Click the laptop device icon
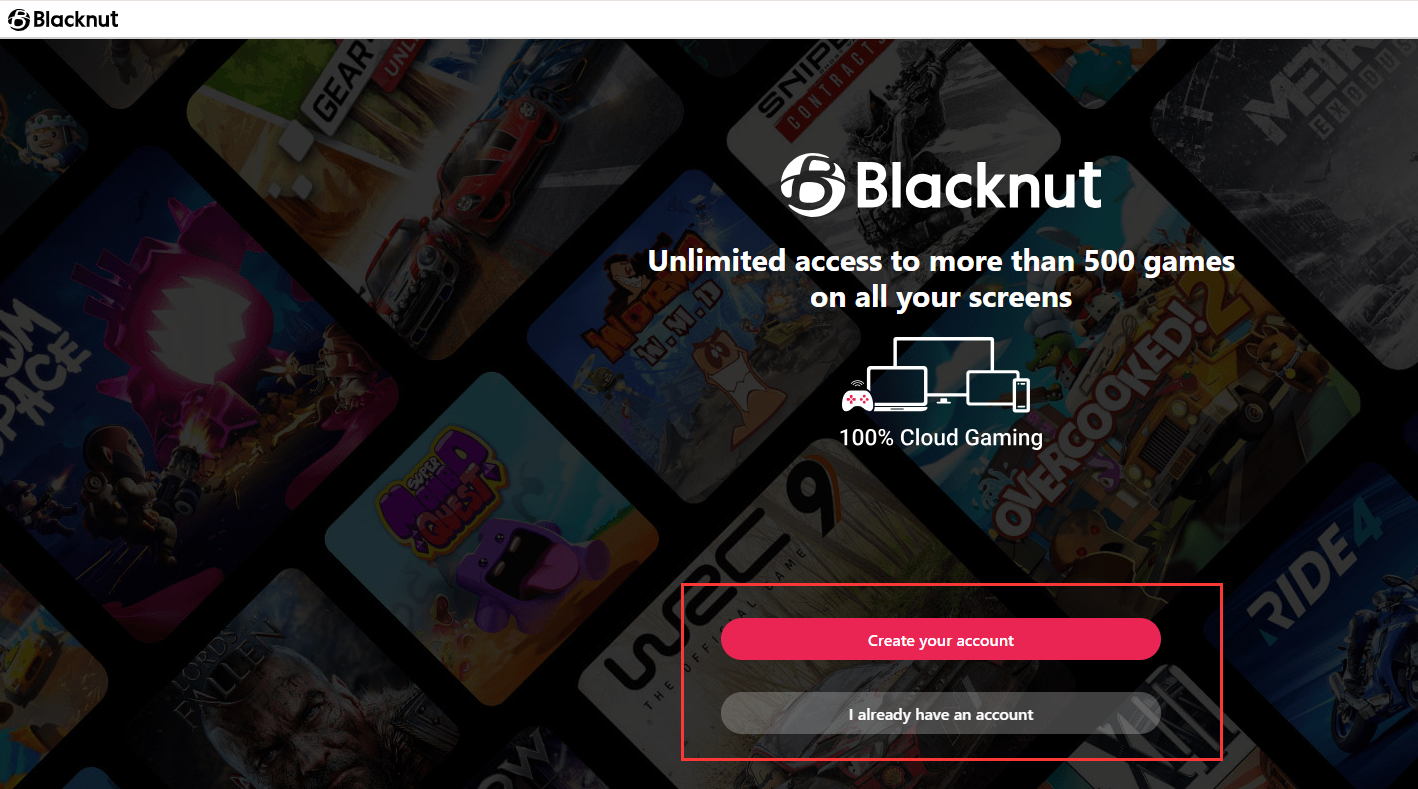 pos(897,390)
